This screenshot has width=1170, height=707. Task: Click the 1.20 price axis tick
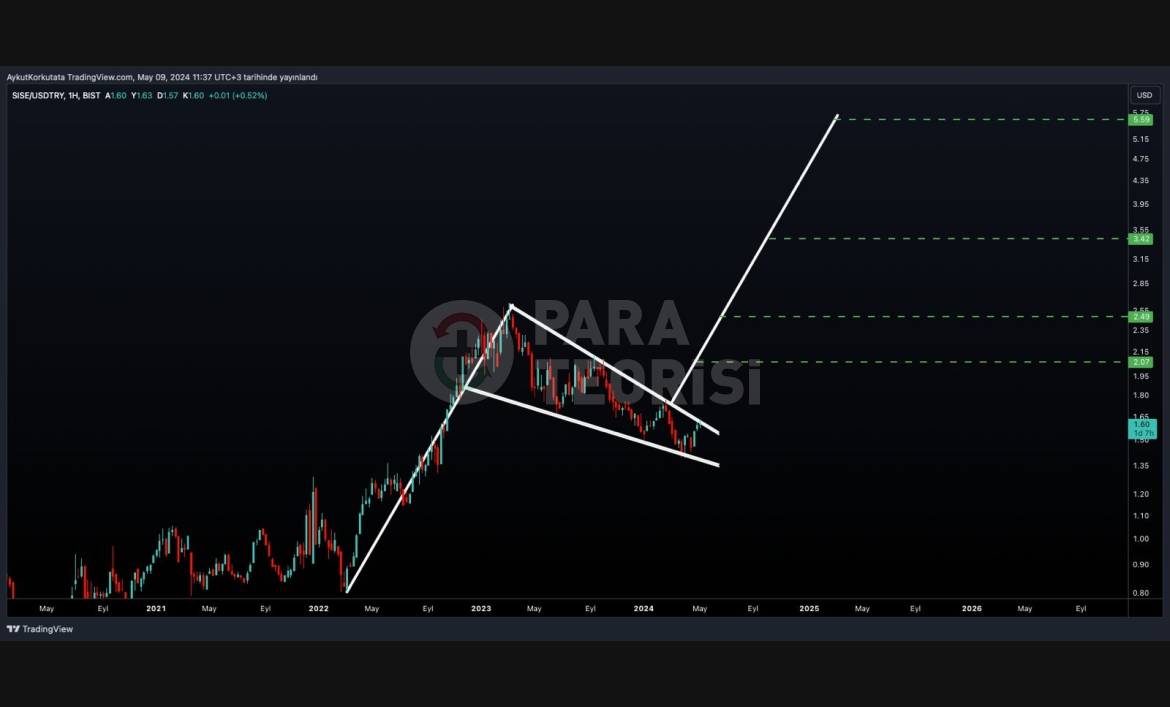tap(1141, 494)
